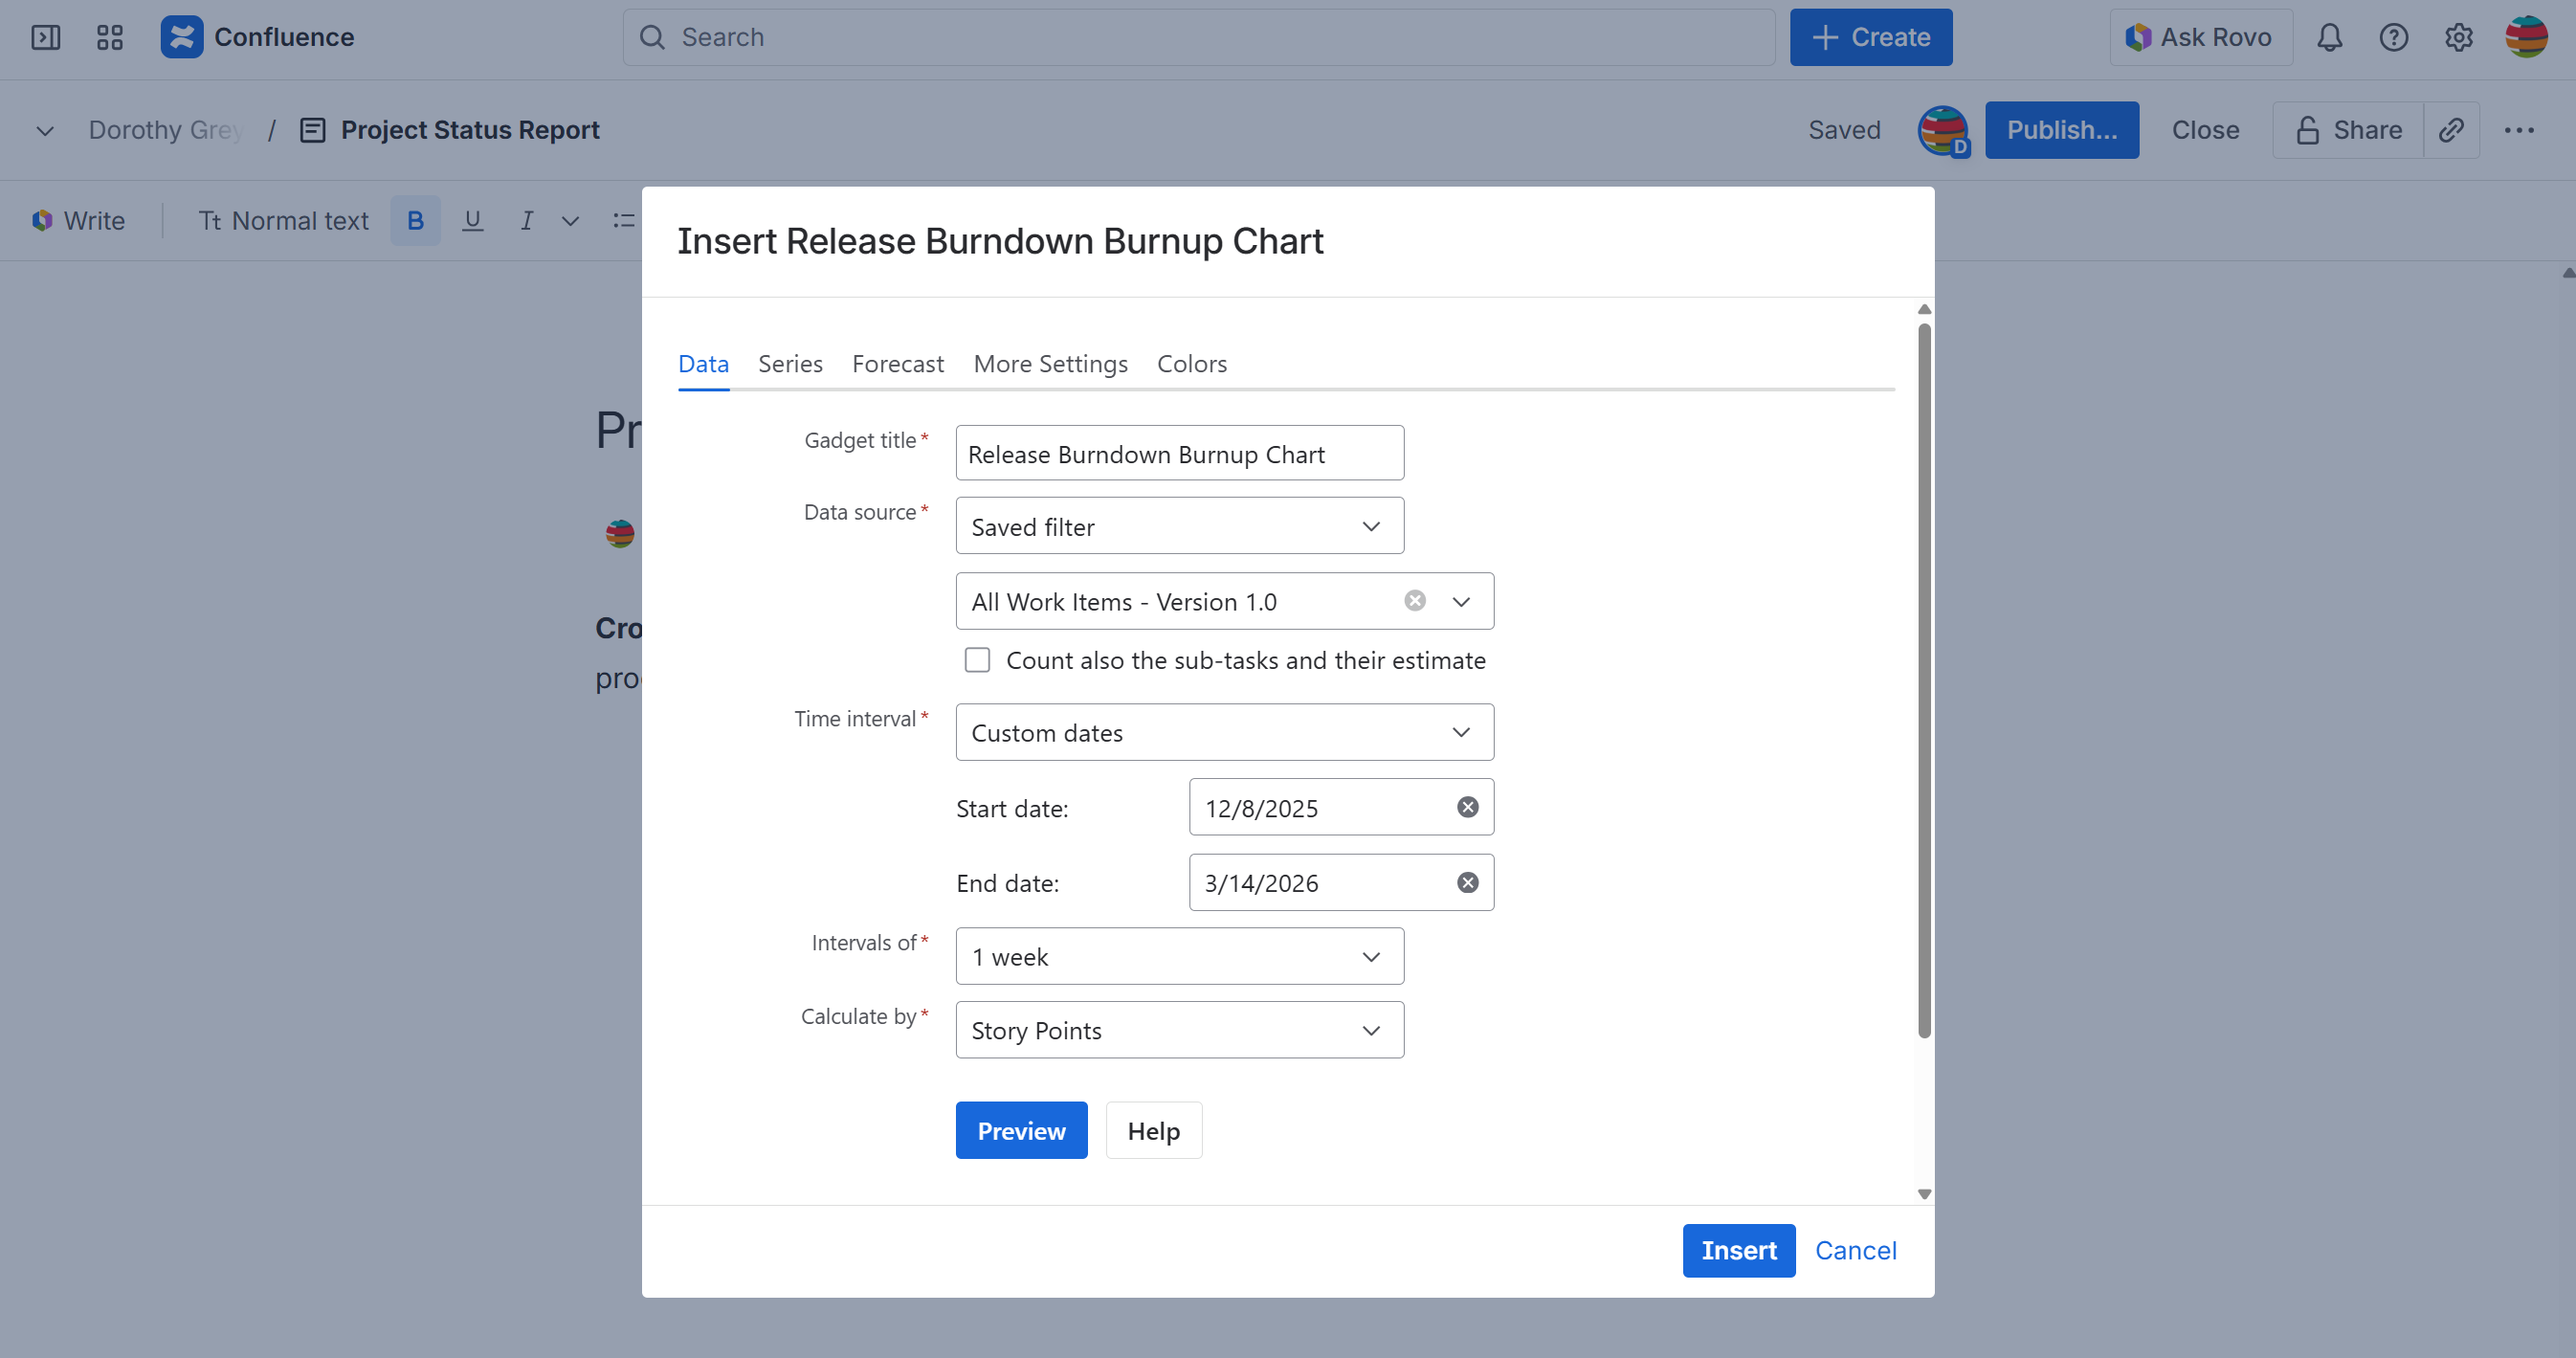Click the copy link icon next to Share

[x=2452, y=130]
